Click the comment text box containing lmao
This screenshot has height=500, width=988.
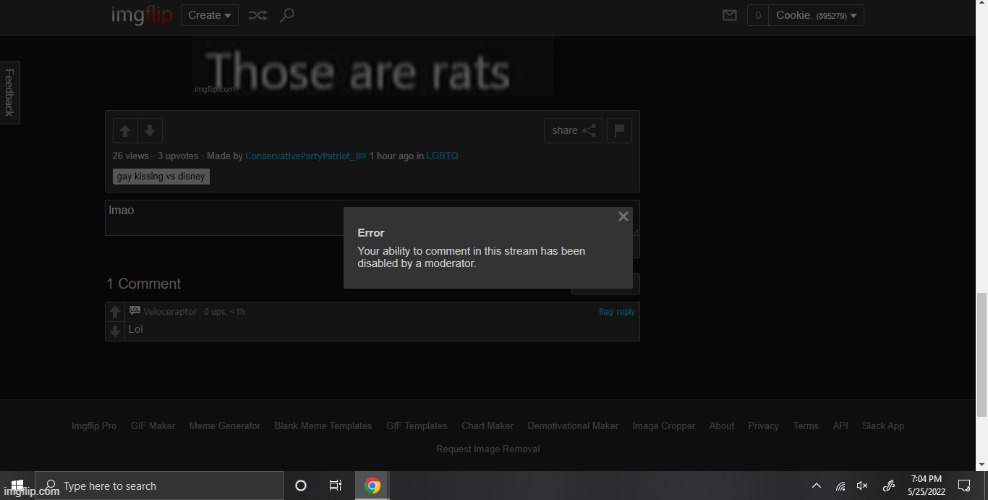click(x=372, y=218)
